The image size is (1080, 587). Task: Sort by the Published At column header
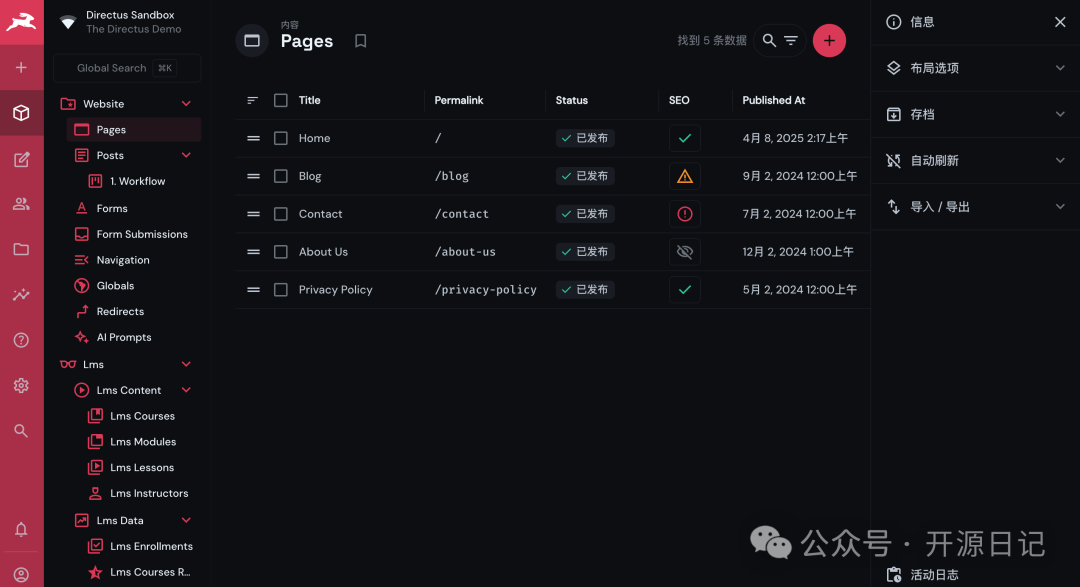click(x=773, y=101)
